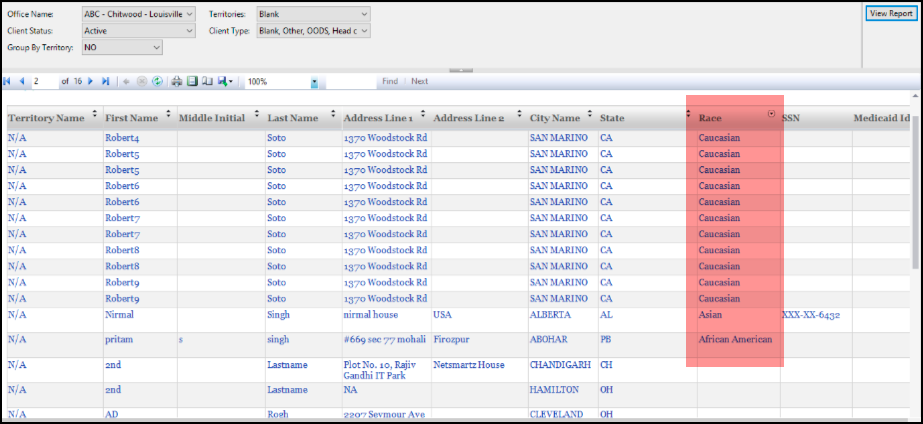Open the page setup dialog

[207, 81]
